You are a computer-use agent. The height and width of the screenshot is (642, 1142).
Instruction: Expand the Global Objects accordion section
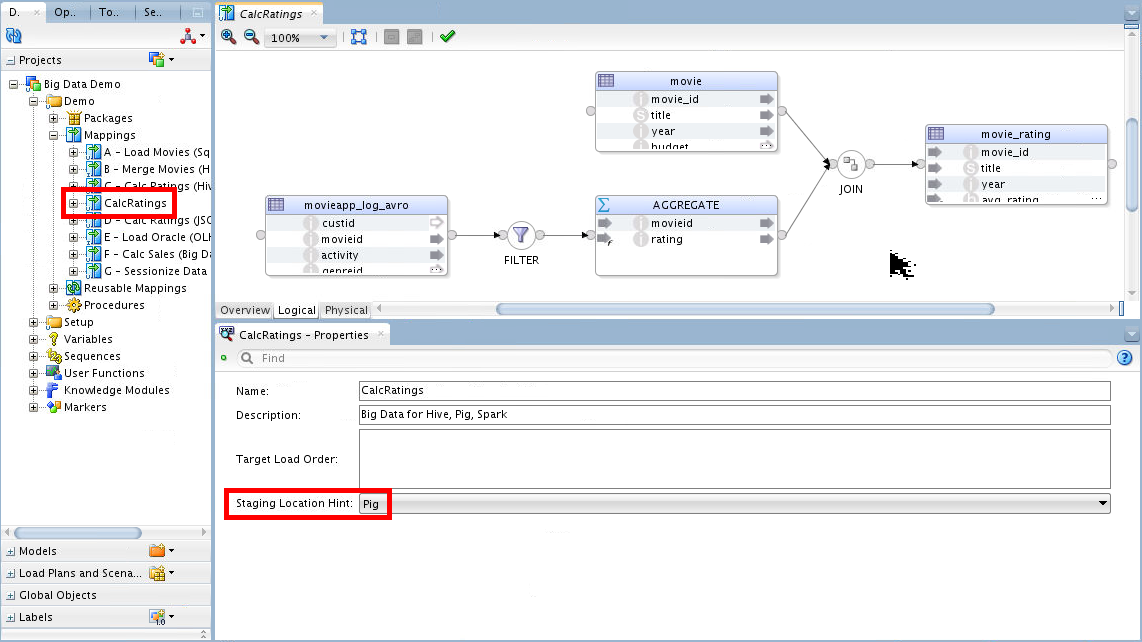[x=11, y=595]
